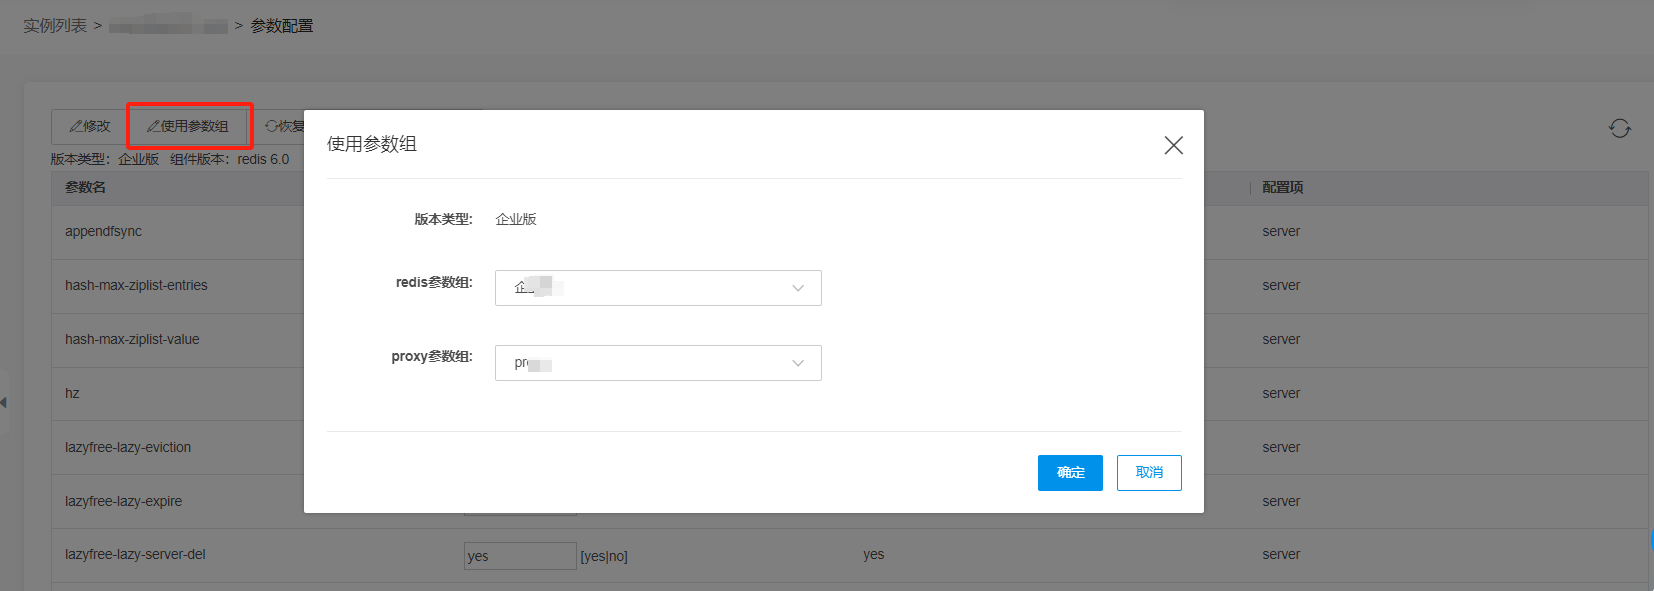Viewport: 1654px width, 591px height.
Task: Click the 参数名 column header
Action: [x=86, y=187]
